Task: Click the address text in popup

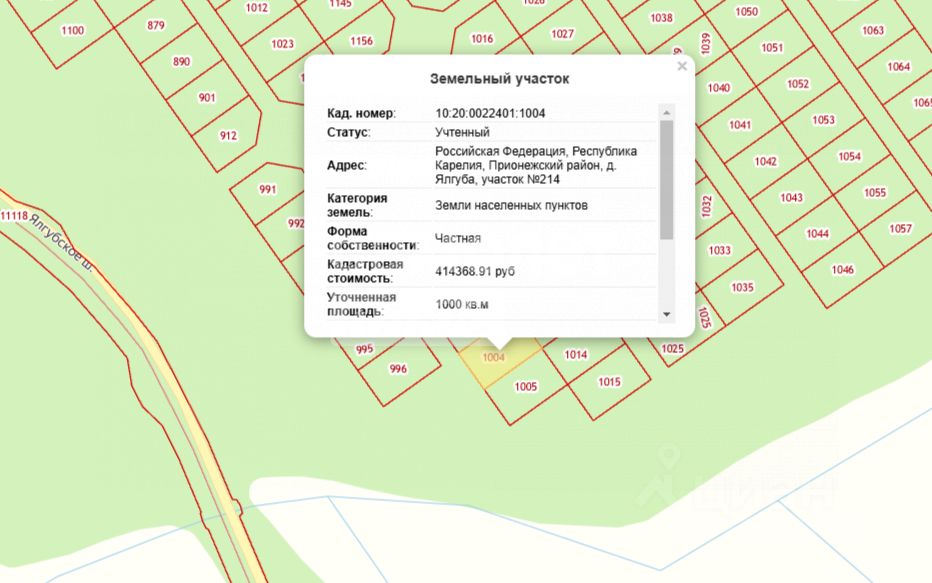Action: point(536,165)
